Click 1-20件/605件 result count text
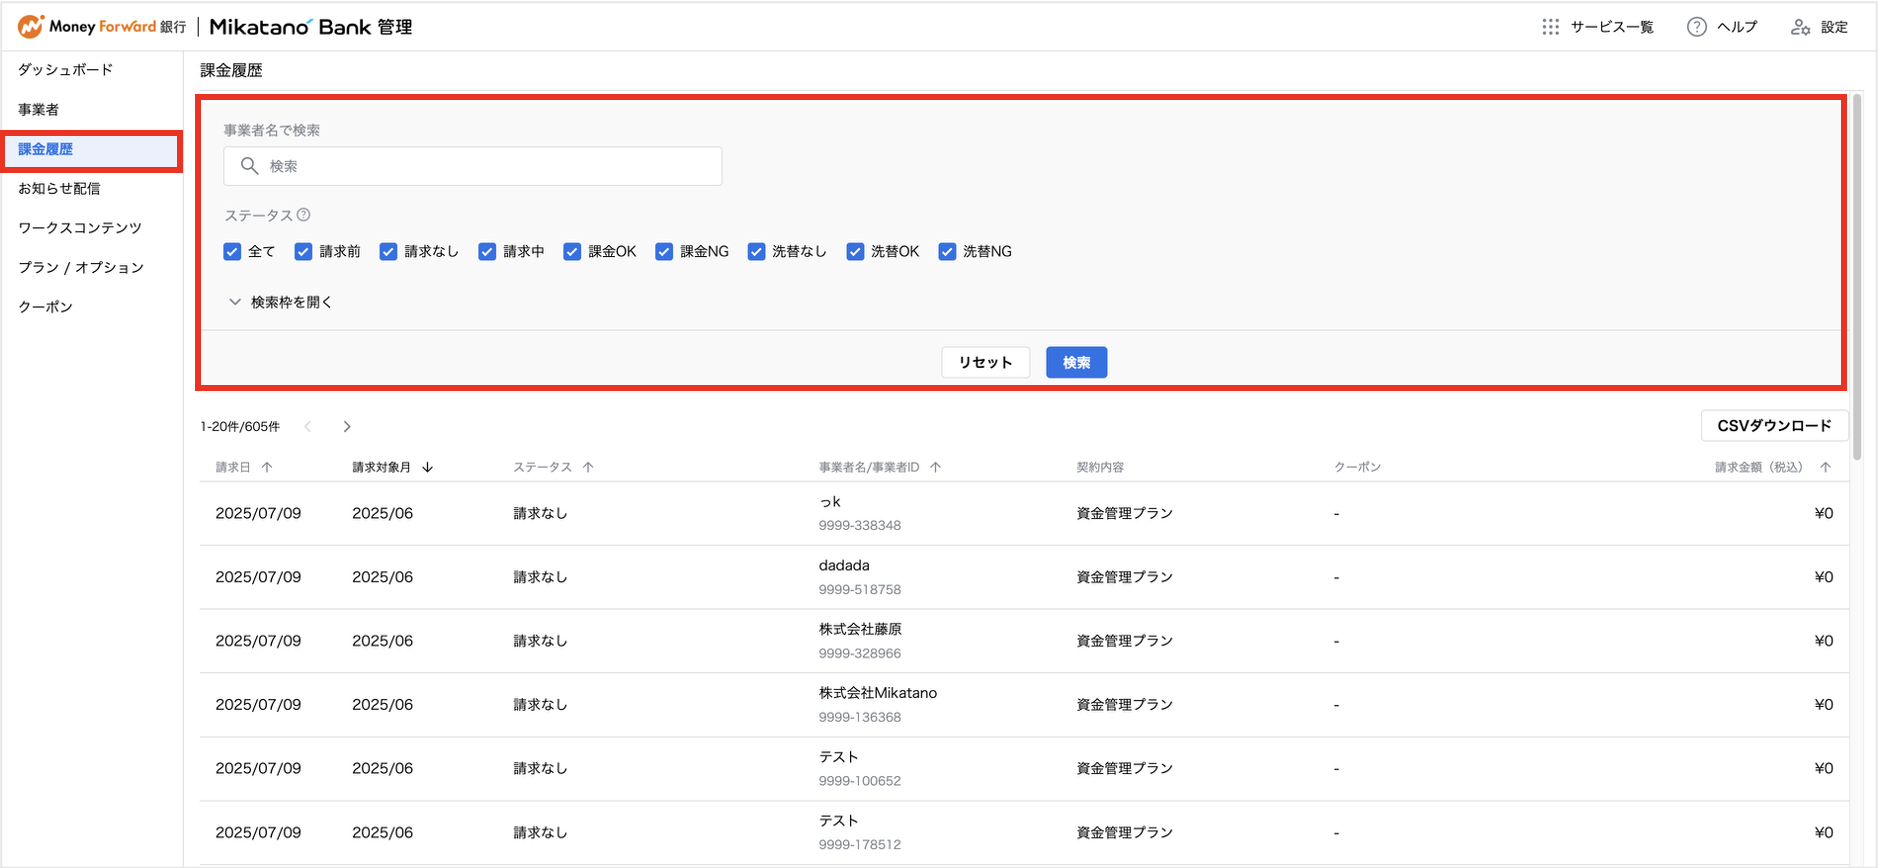 (x=240, y=427)
